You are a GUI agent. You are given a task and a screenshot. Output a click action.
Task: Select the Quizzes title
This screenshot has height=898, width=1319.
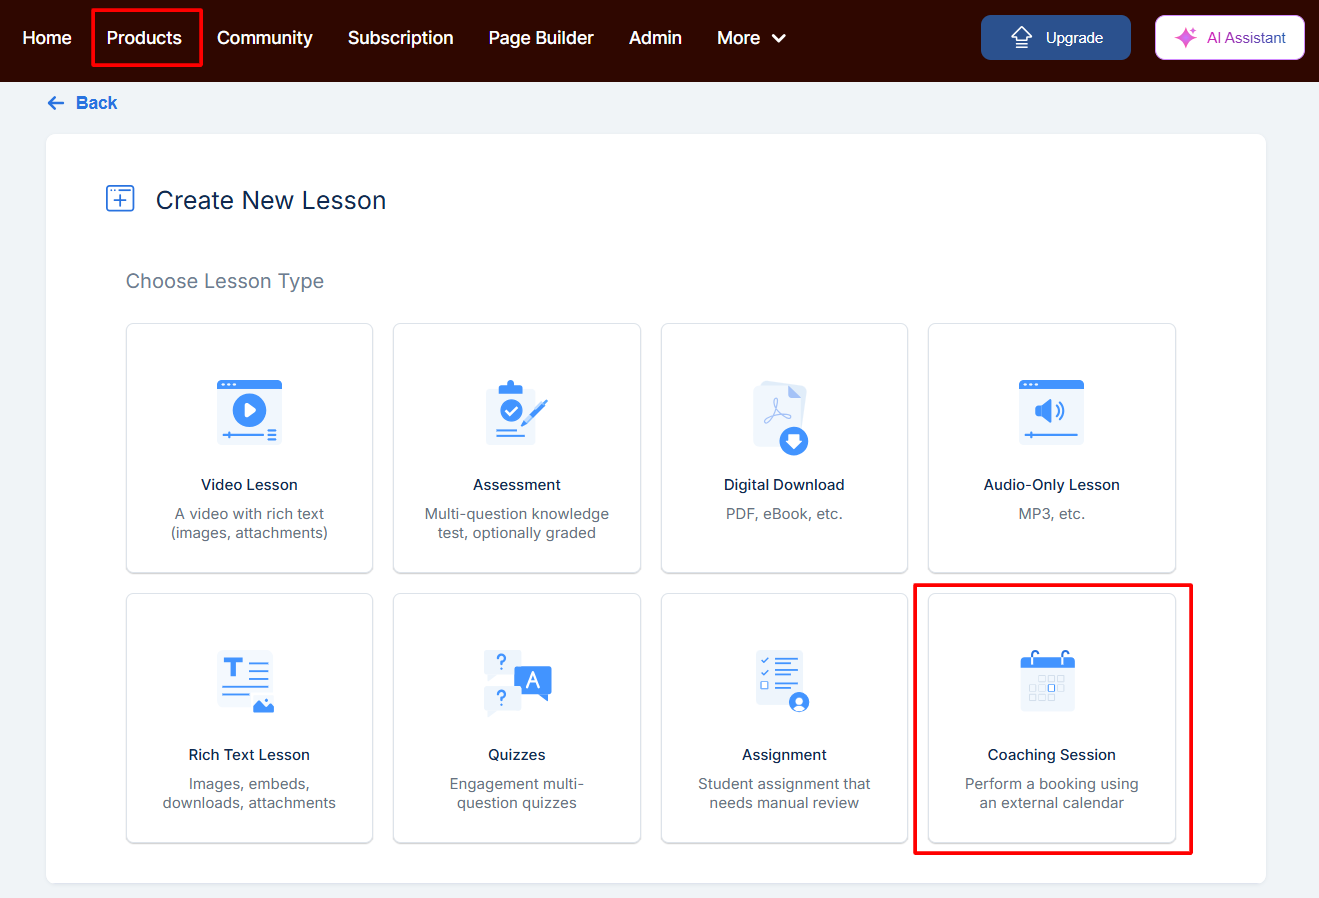pyautogui.click(x=517, y=755)
